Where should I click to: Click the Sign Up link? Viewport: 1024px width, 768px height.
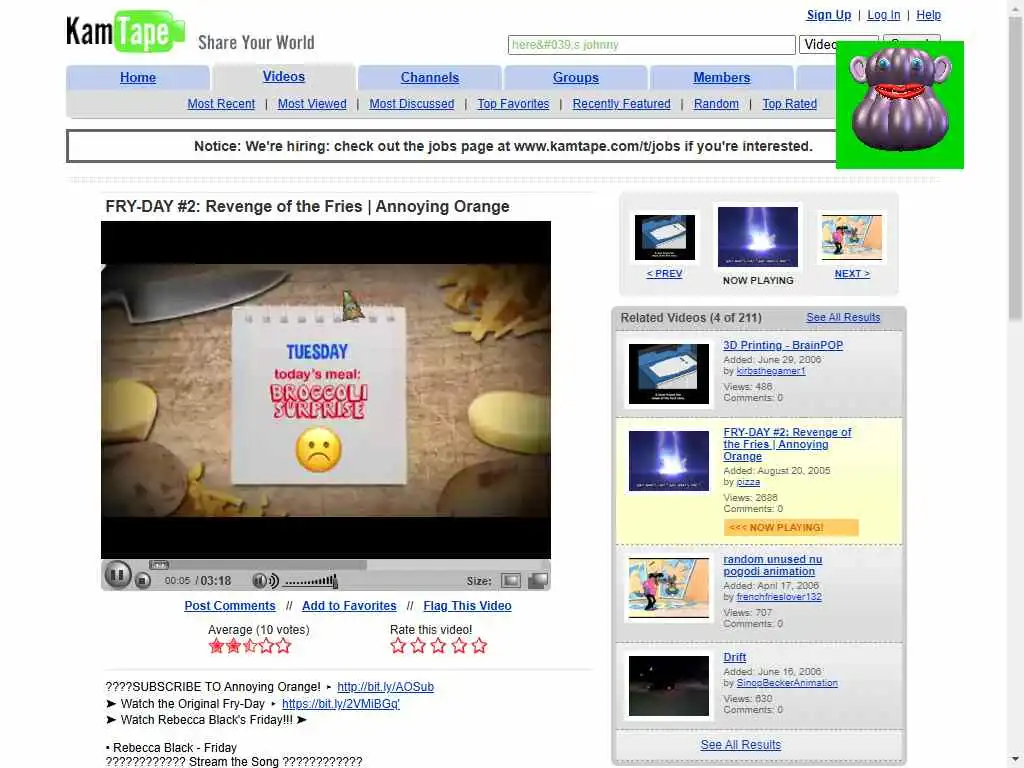tap(829, 15)
